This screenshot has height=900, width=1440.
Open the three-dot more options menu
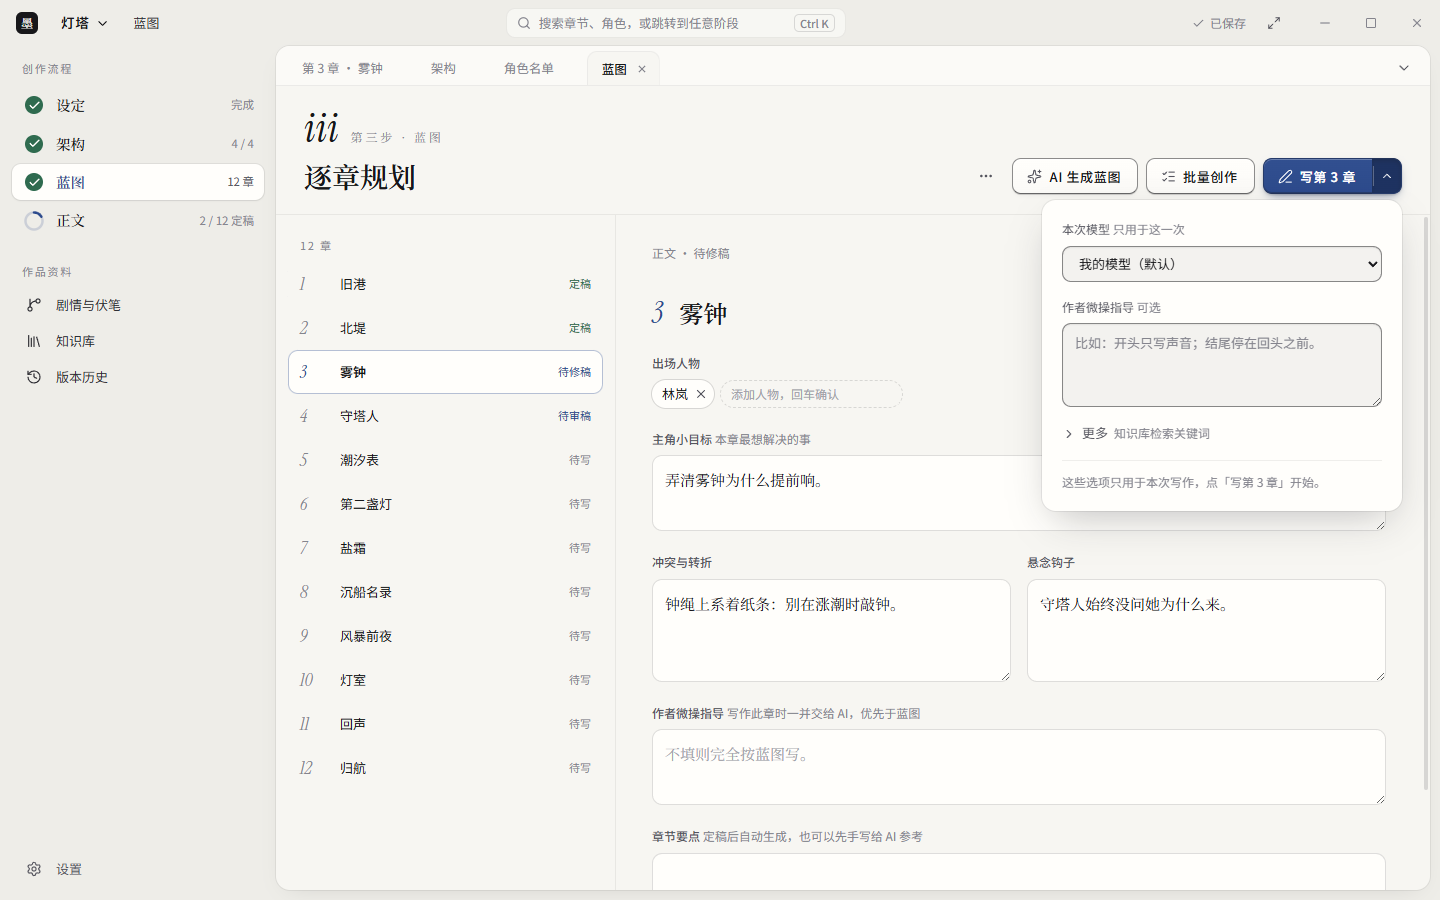[986, 176]
